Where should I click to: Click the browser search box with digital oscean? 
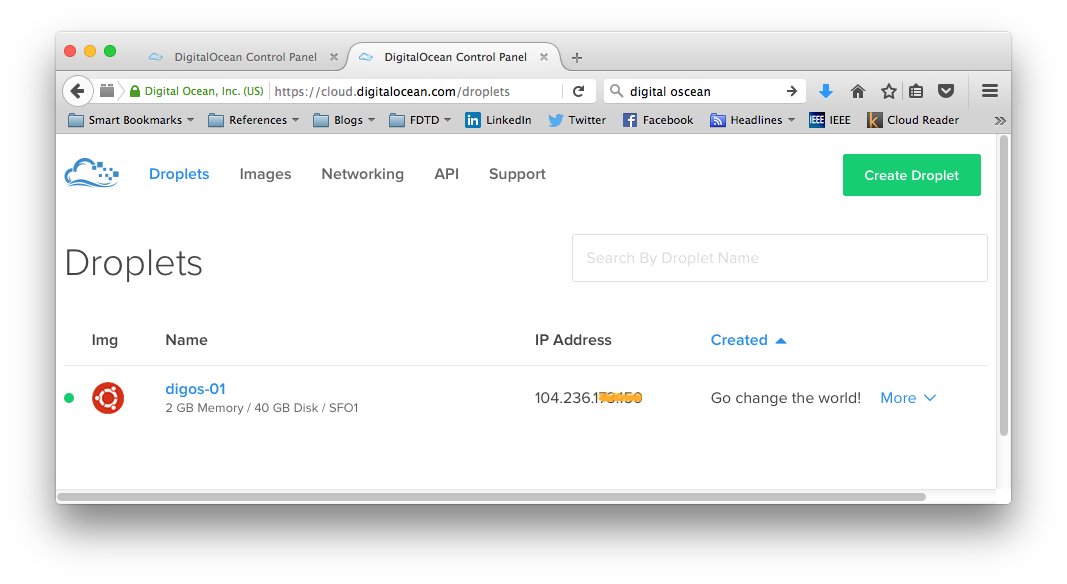pos(704,91)
